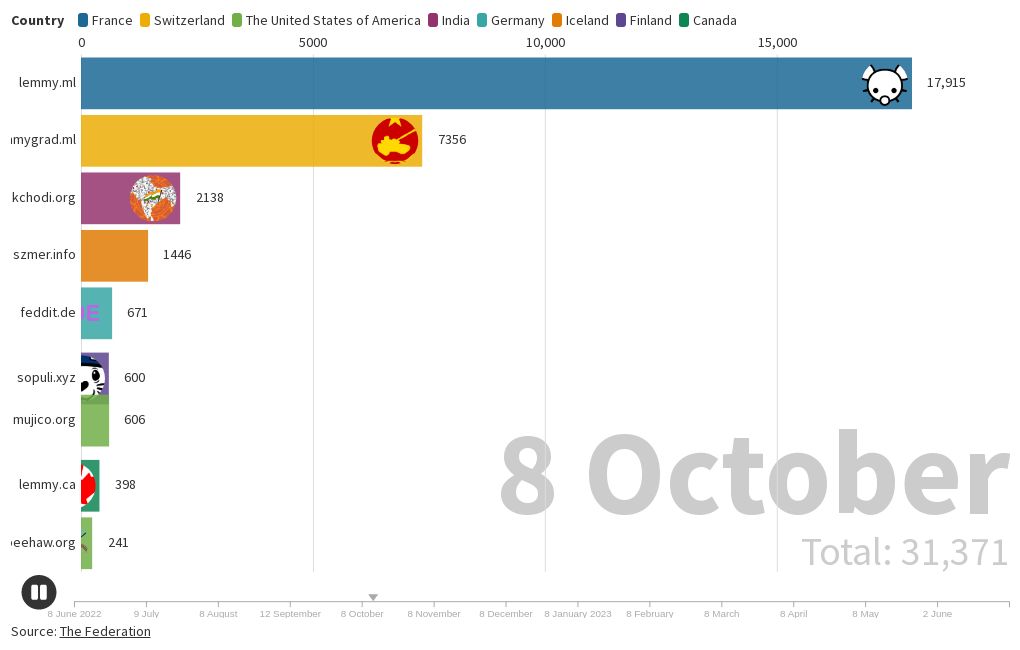Click the 5000 axis tick label
The image size is (1020, 650).
pyautogui.click(x=313, y=43)
